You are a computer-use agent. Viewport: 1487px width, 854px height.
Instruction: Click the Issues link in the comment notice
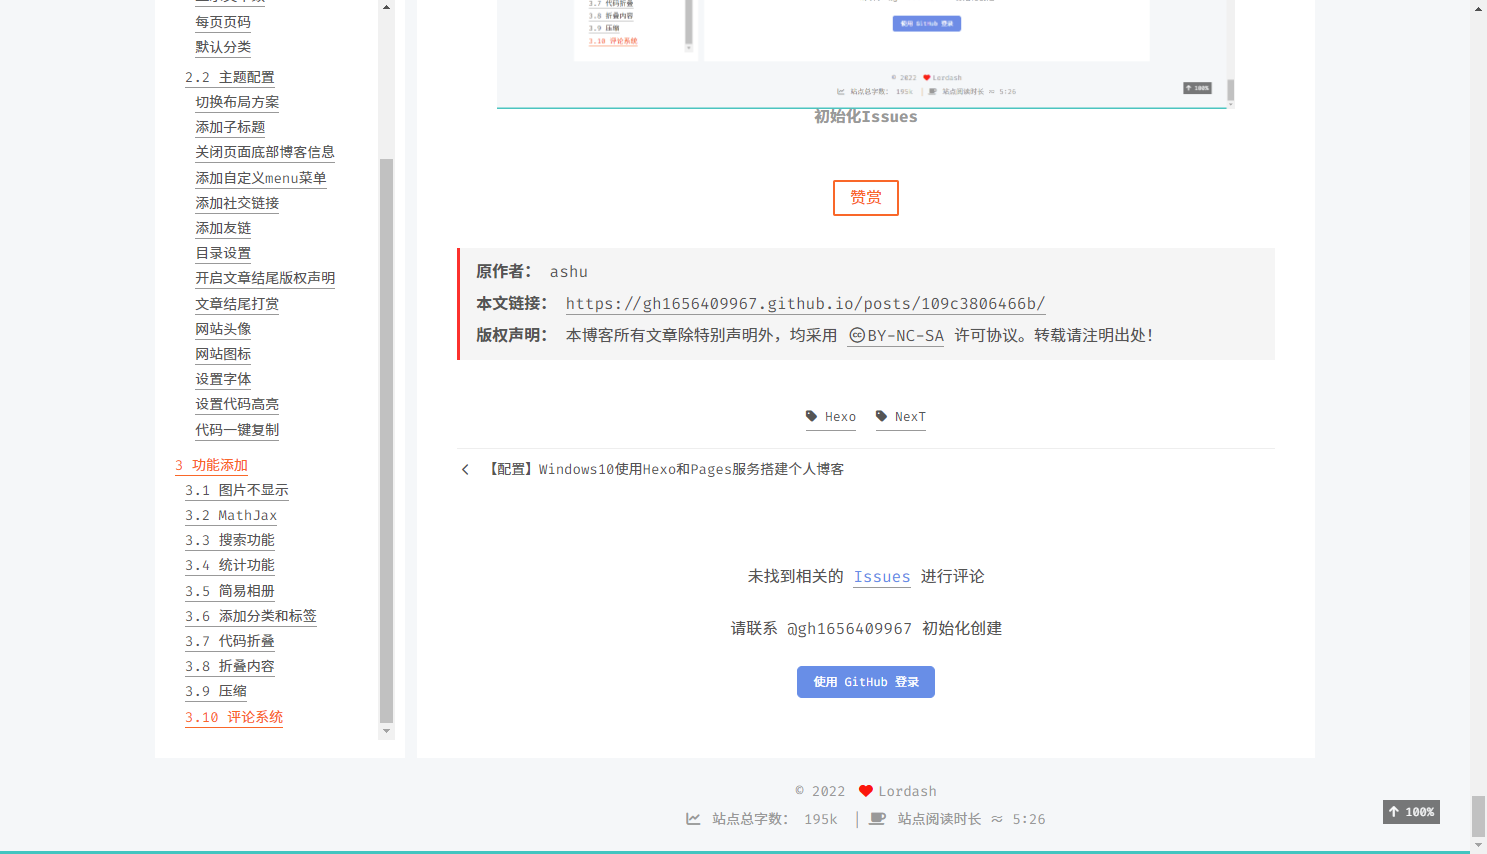[x=881, y=576]
